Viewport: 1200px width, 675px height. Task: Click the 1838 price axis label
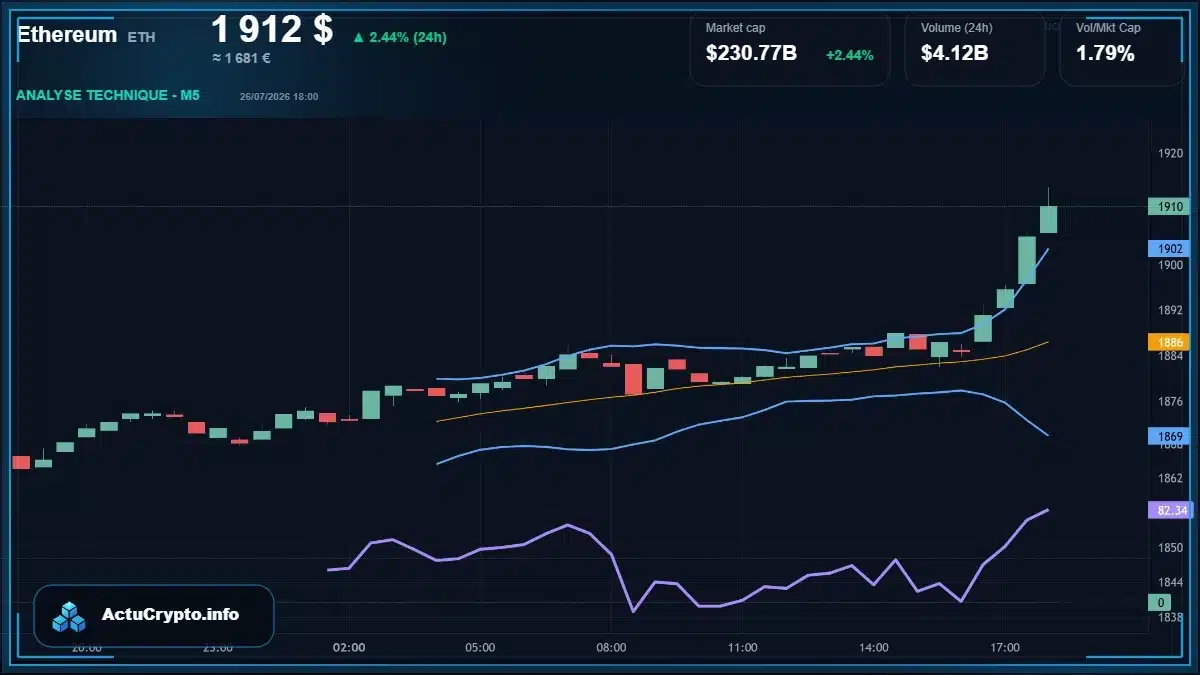point(1170,618)
